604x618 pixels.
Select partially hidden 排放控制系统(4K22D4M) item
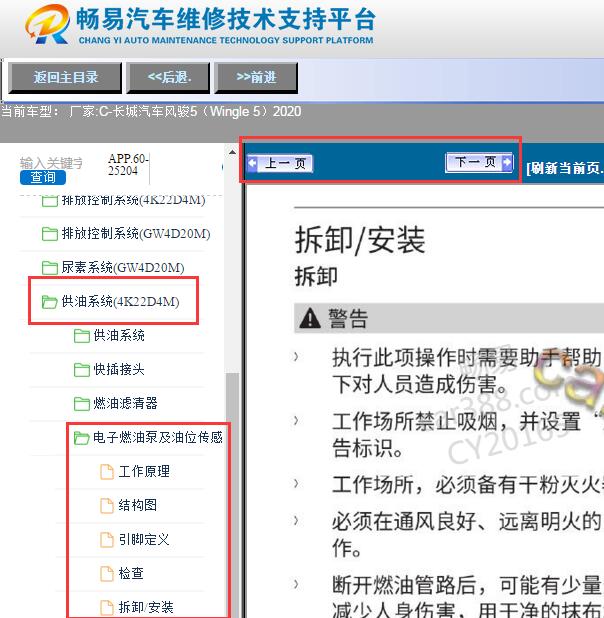pos(133,200)
